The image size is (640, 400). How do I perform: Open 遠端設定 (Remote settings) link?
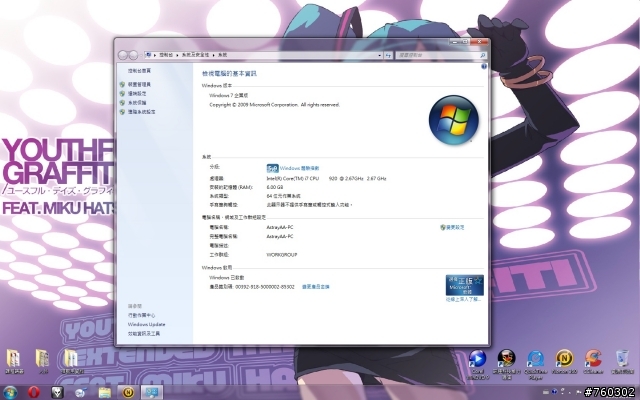[x=137, y=93]
